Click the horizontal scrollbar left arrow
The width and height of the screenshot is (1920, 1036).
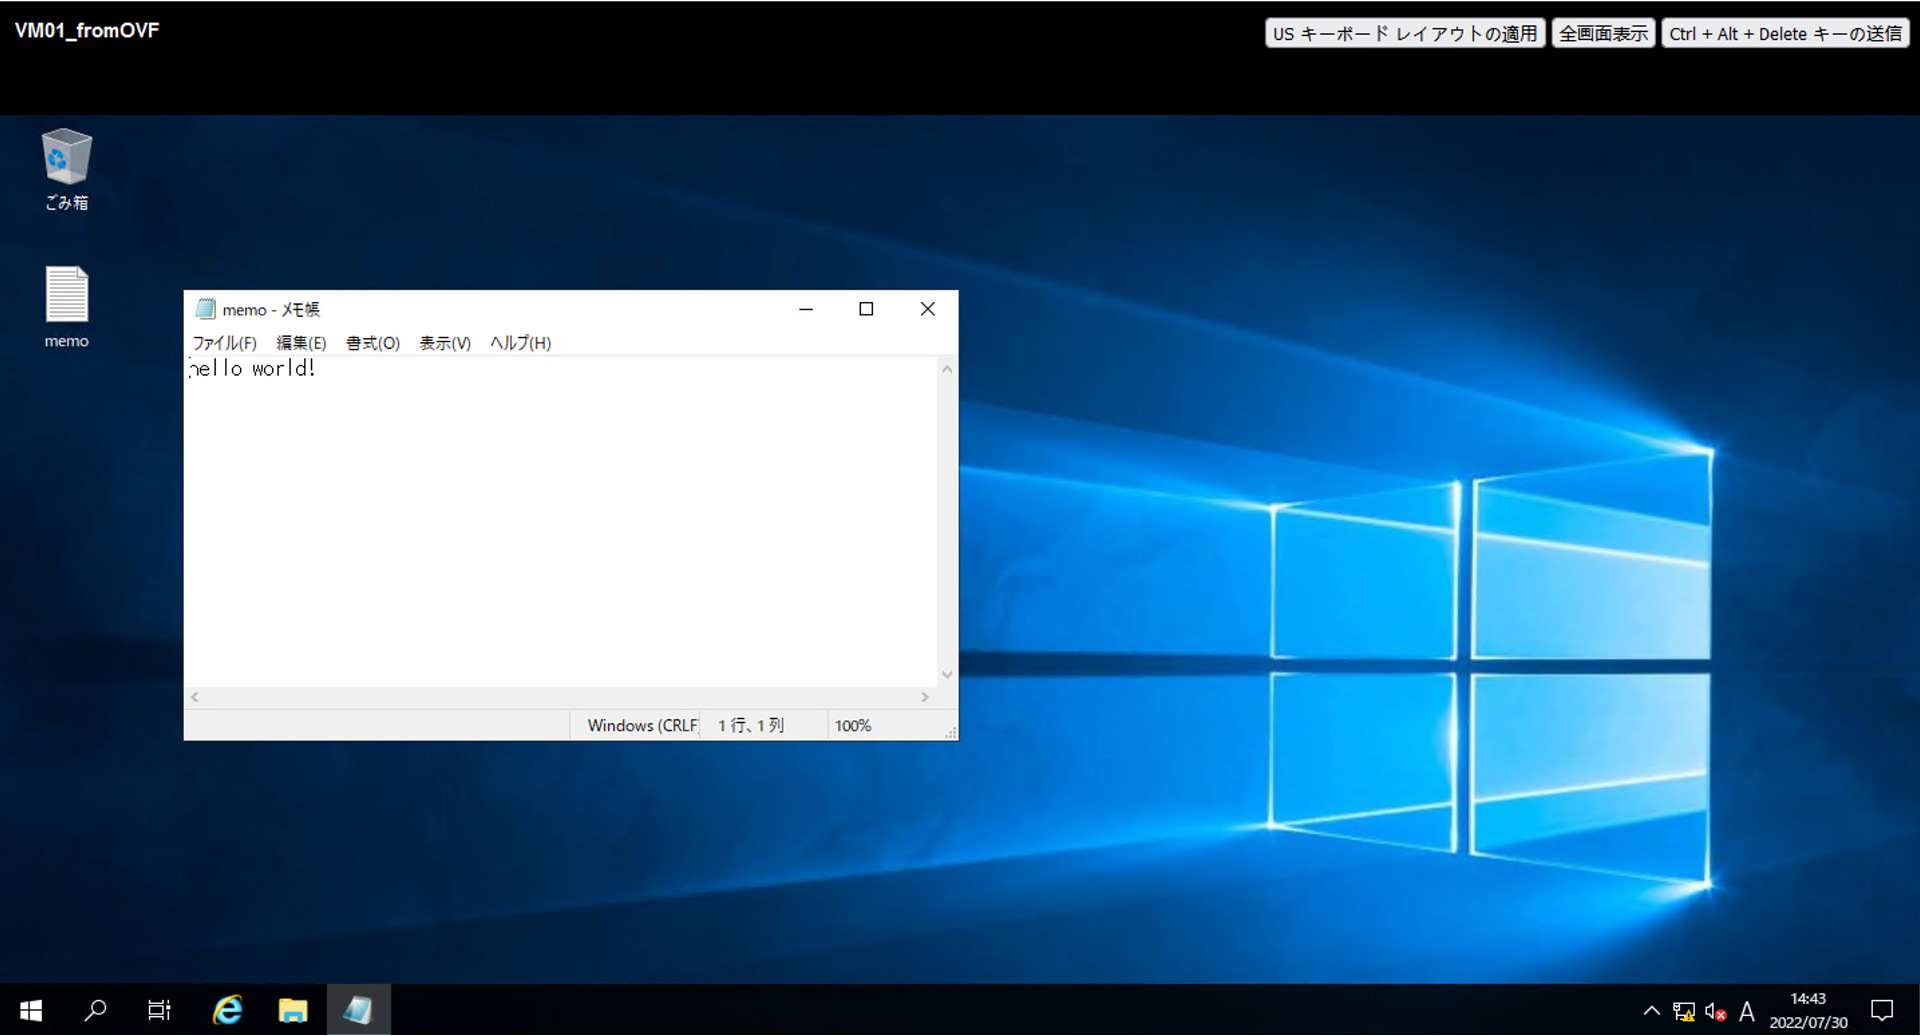point(195,697)
